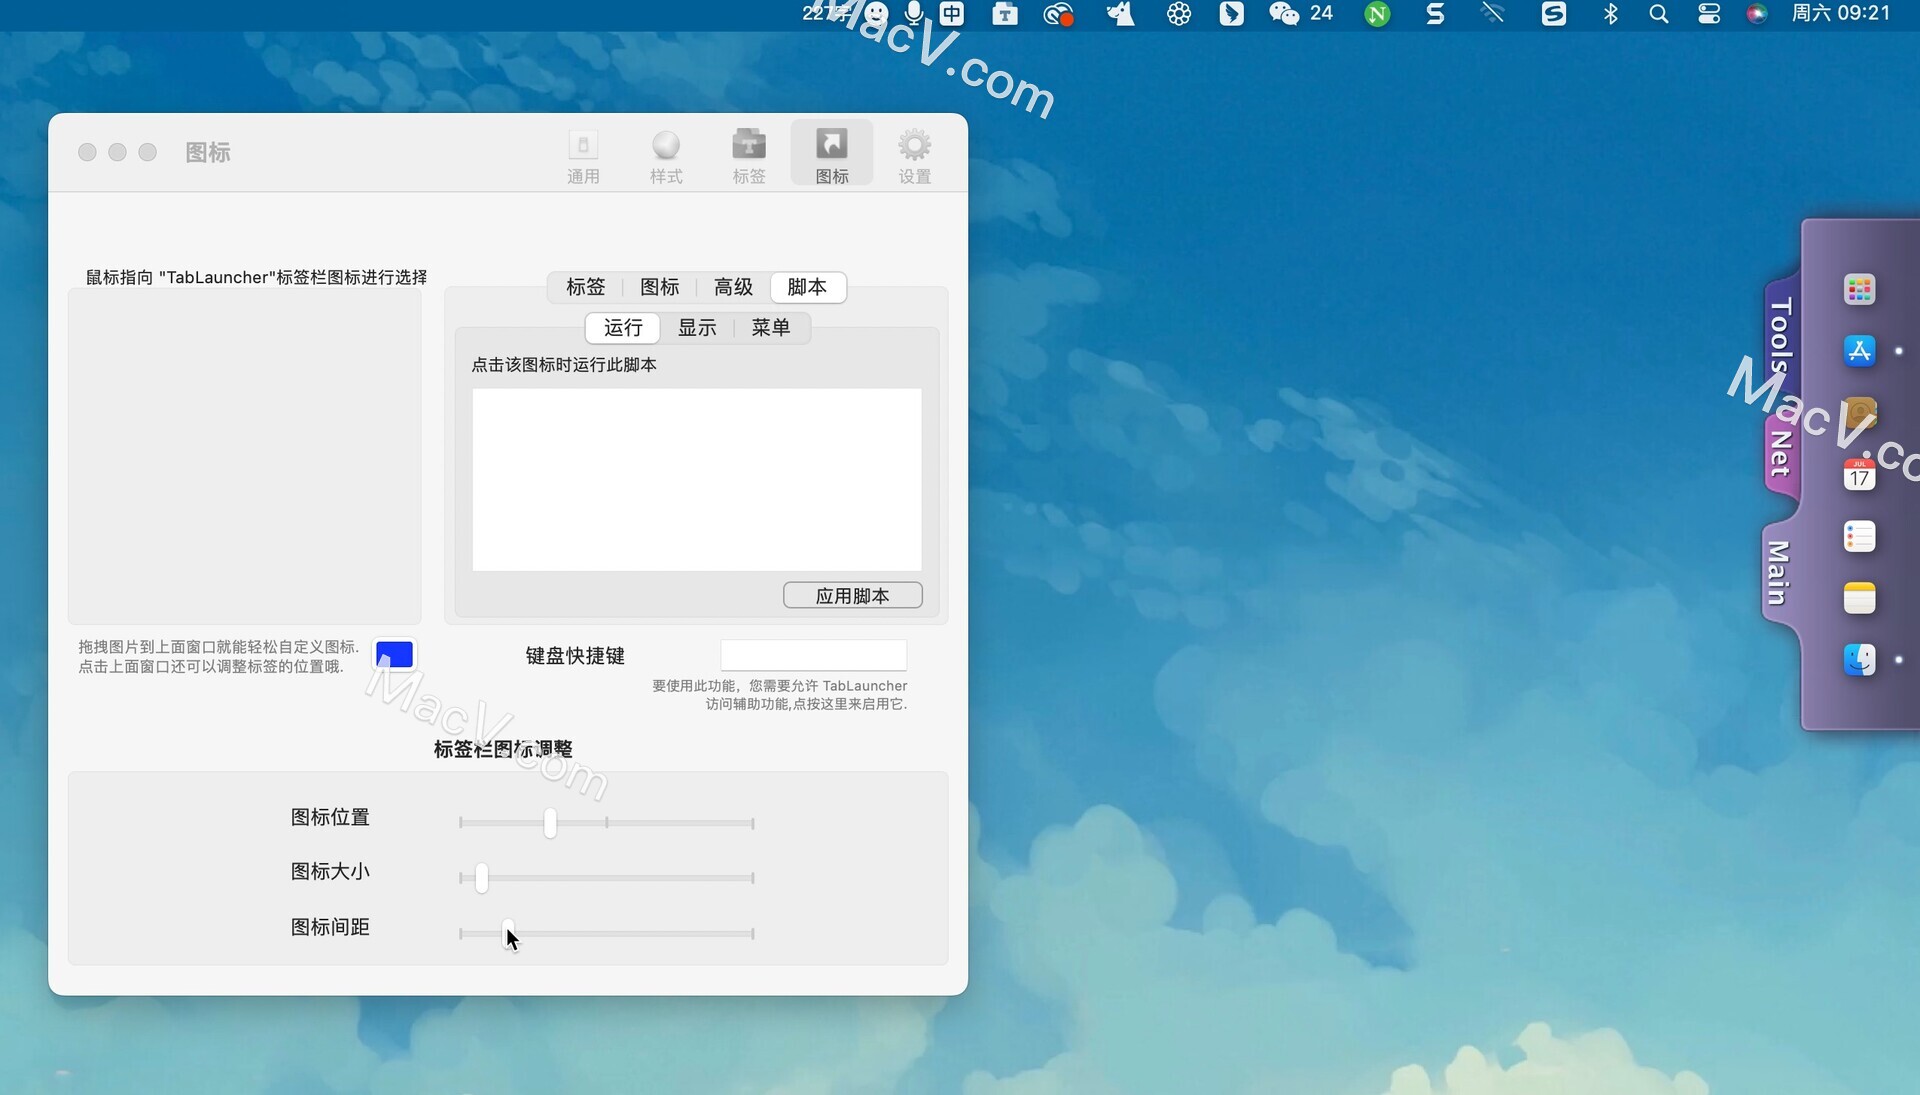This screenshot has width=1920, height=1095.
Task: Open the 设置 gear pane
Action: [x=915, y=155]
